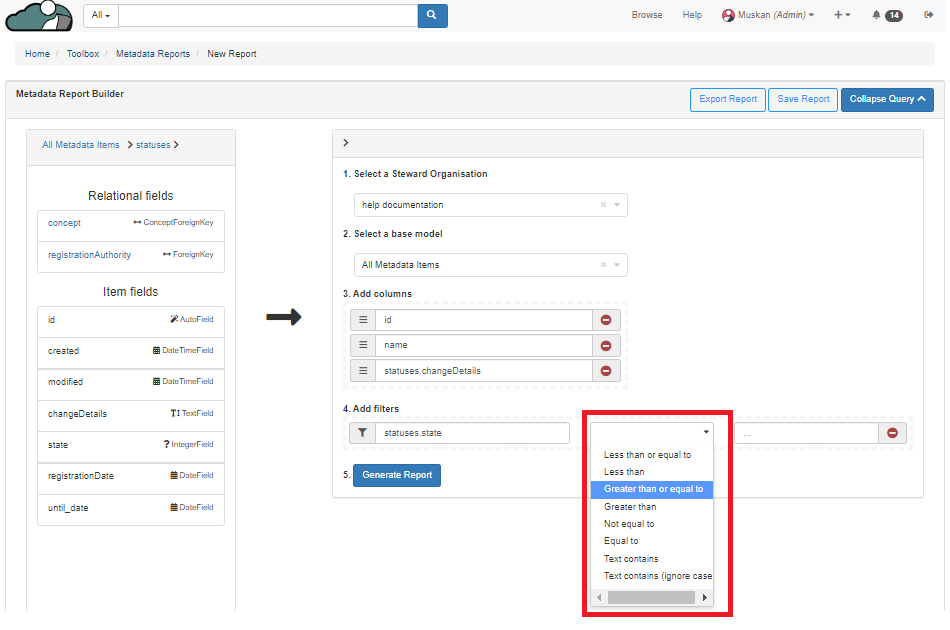Expand the query panel chevron
The width and height of the screenshot is (950, 630).
pos(345,143)
